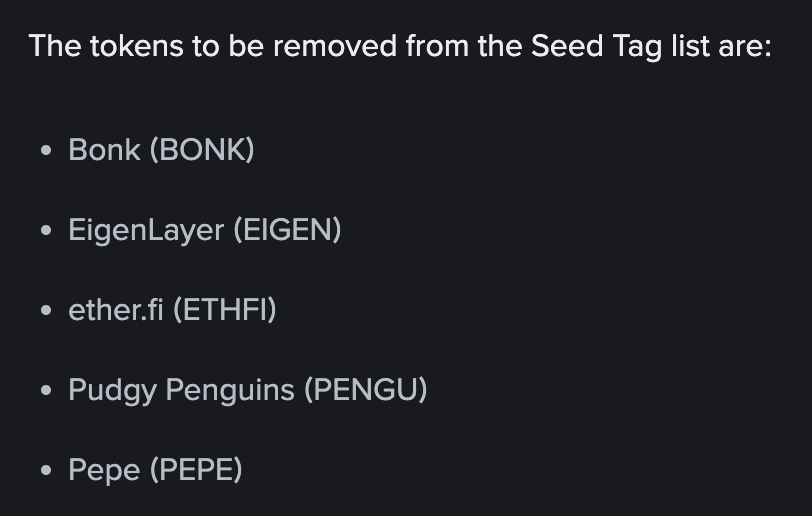This screenshot has width=812, height=516.
Task: Click the word Pepe token name
Action: click(x=104, y=470)
